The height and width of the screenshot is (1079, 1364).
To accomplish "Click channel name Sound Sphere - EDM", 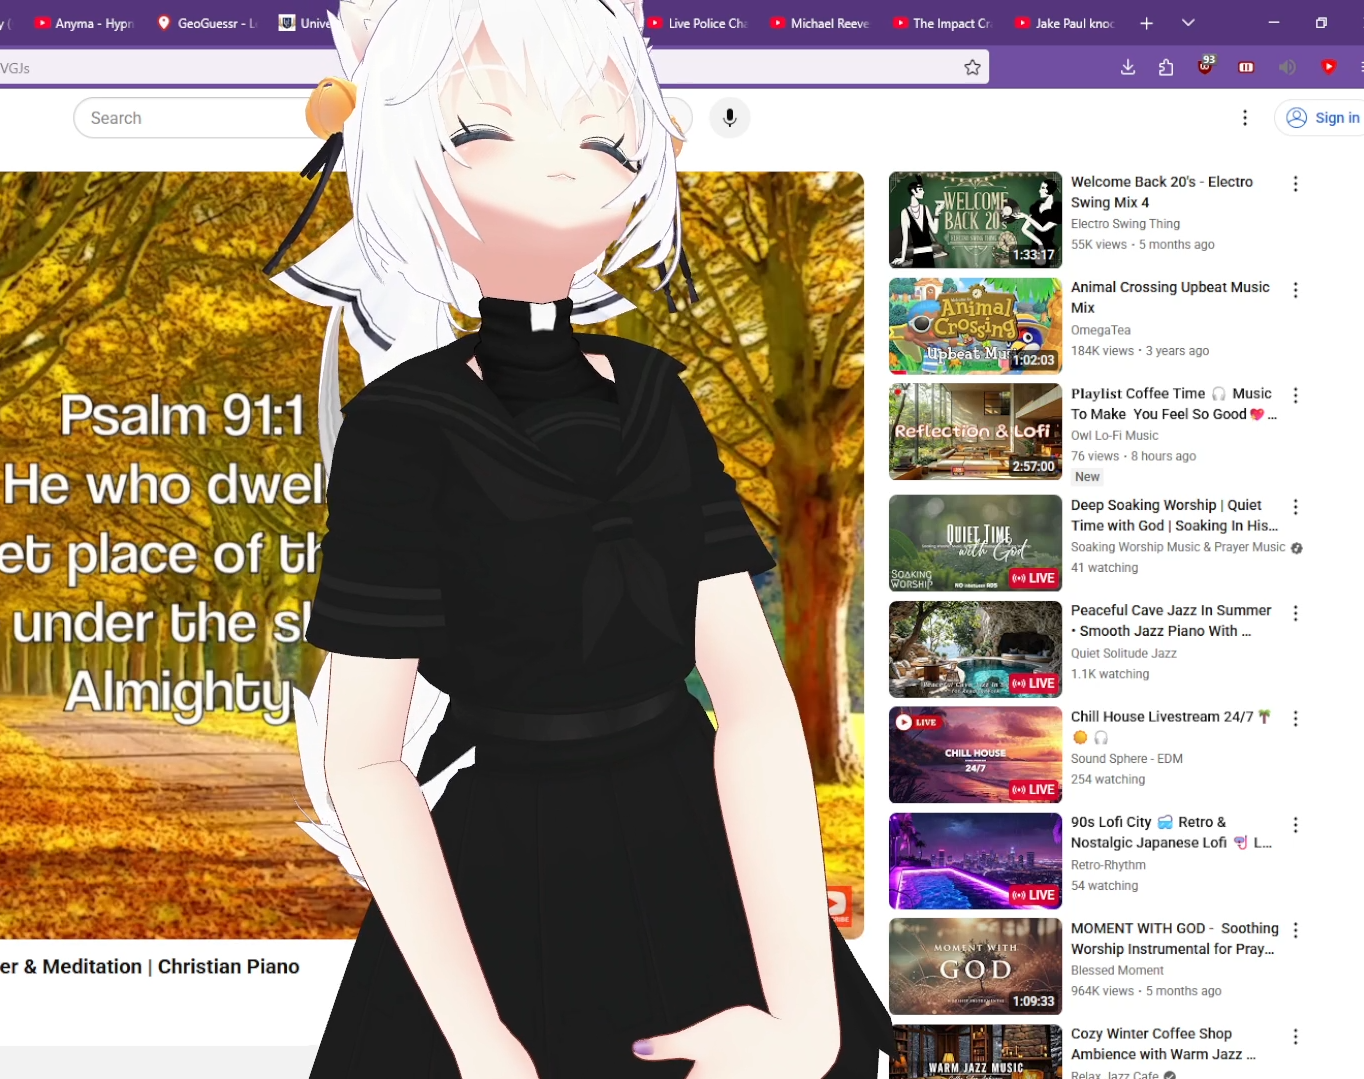I will coord(1127,759).
